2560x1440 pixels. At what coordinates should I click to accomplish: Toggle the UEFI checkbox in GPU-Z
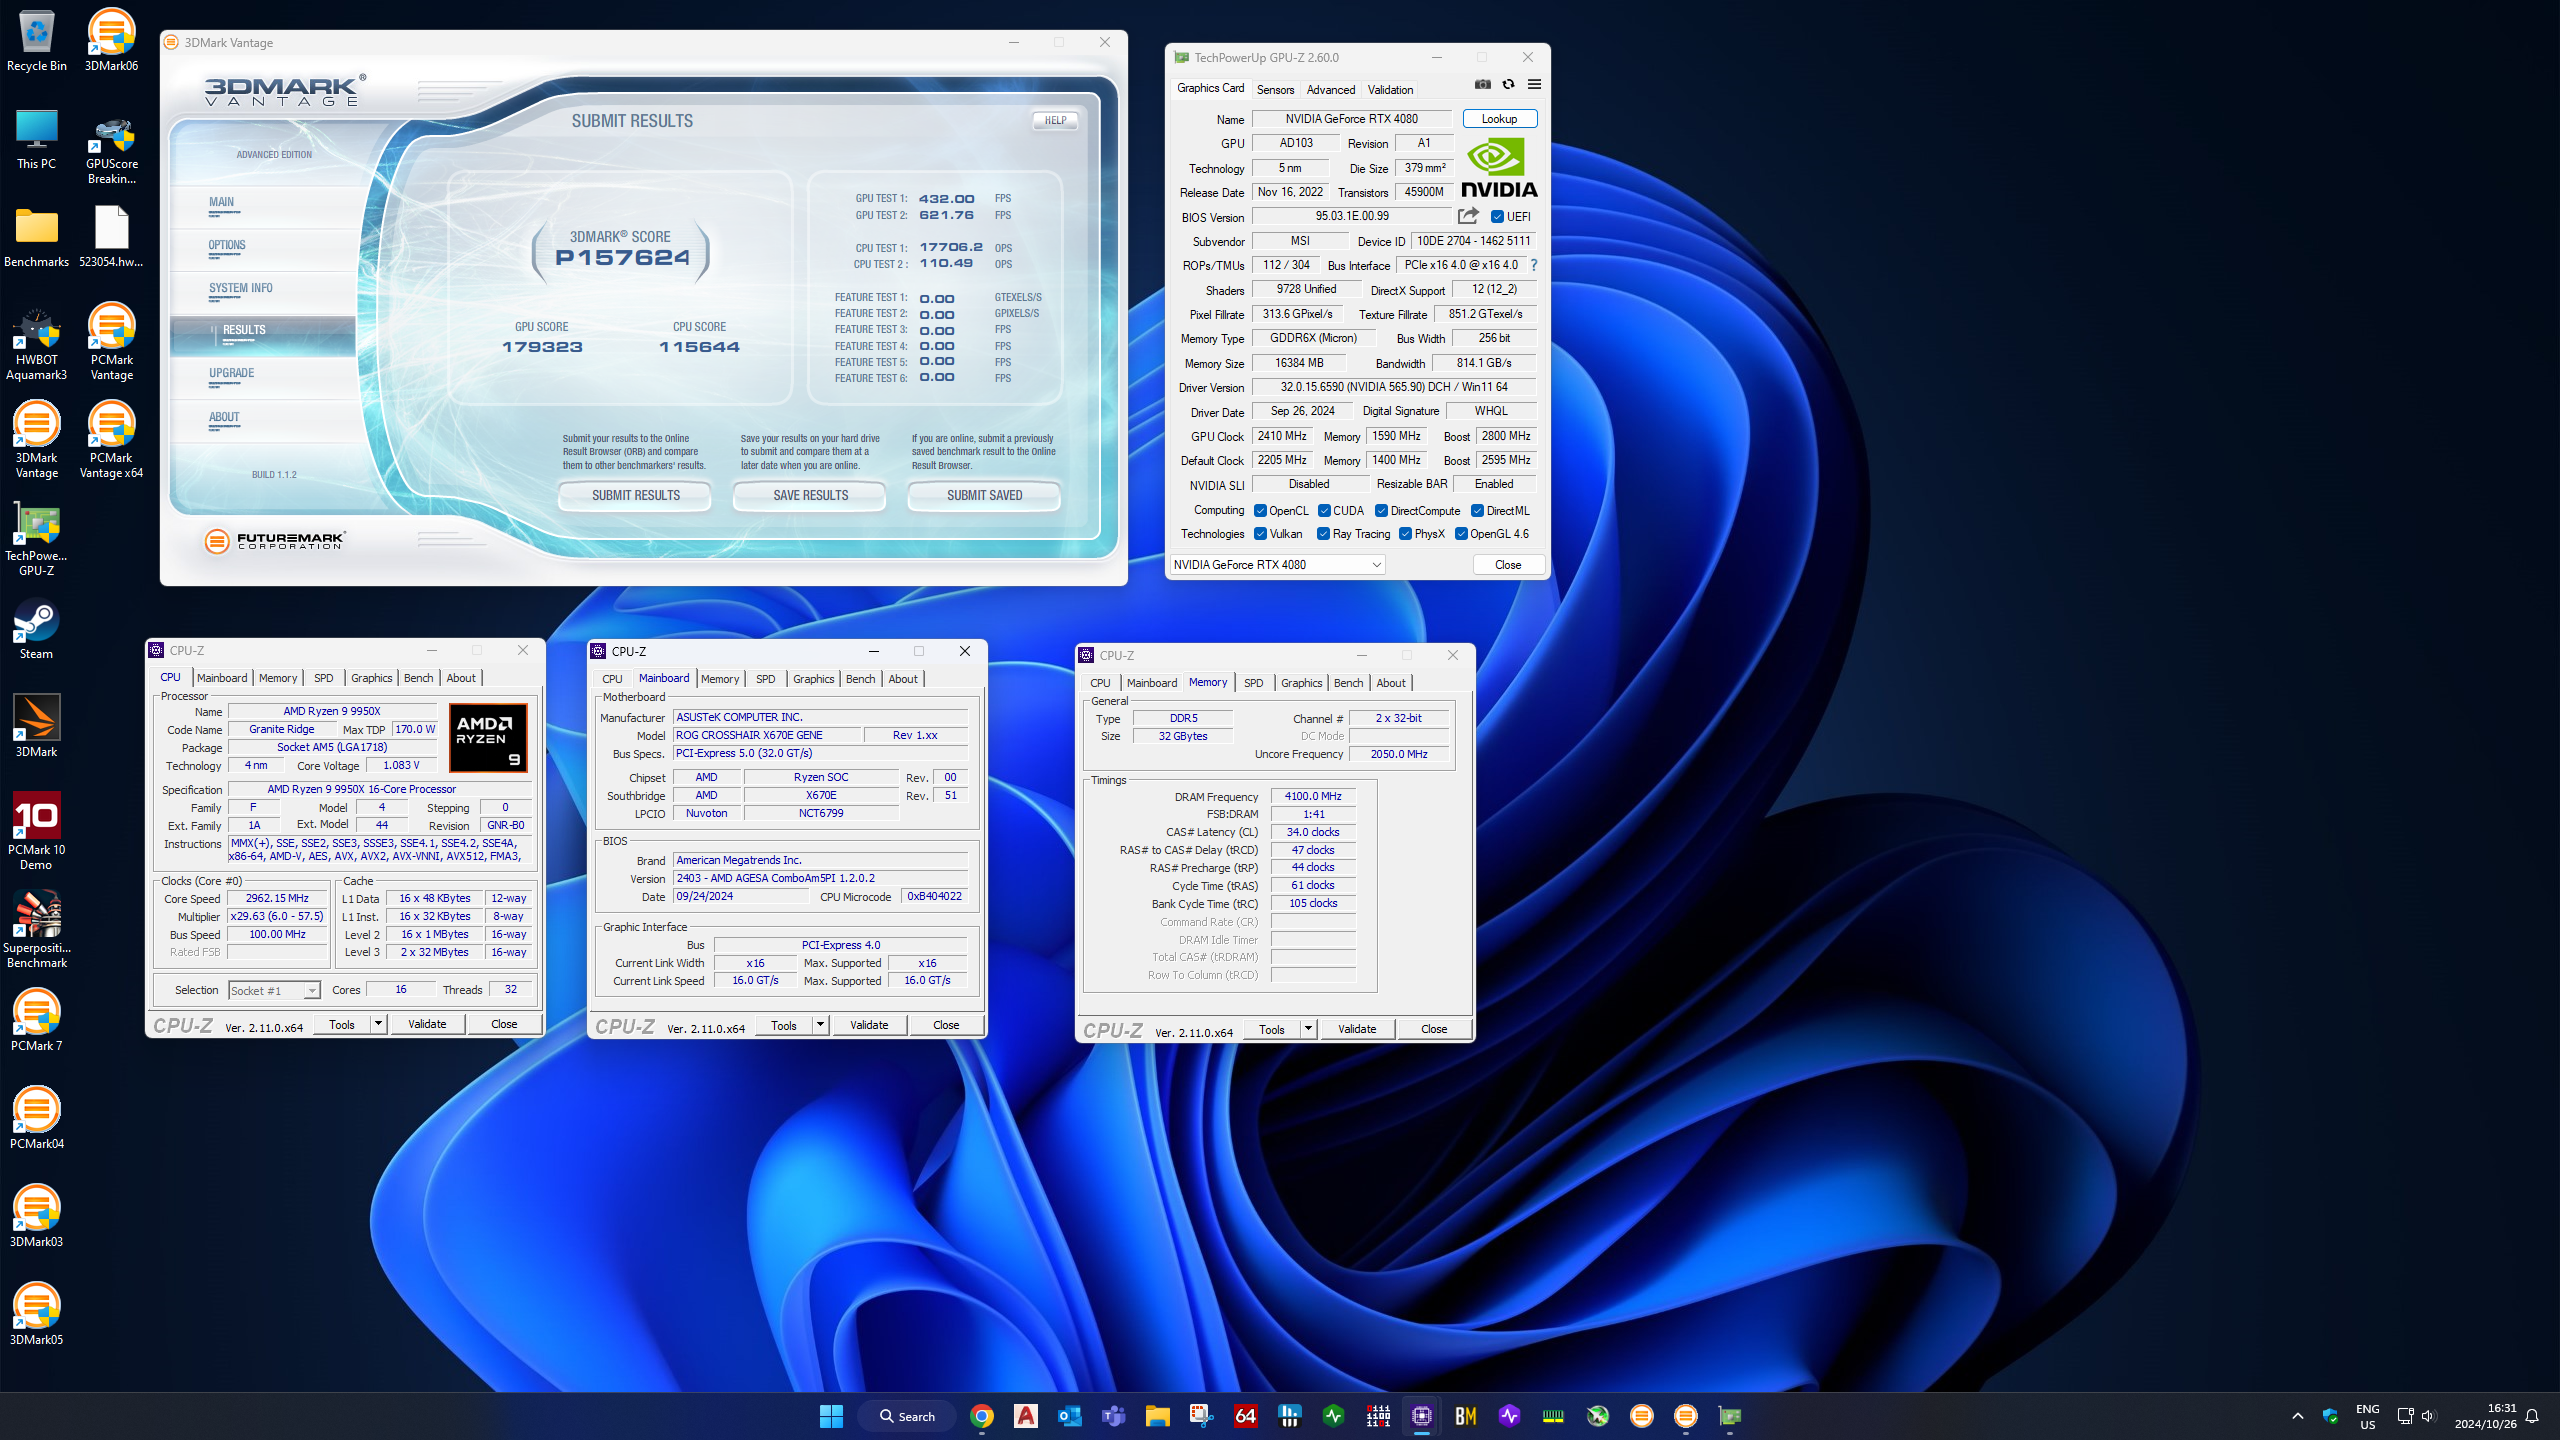(1497, 217)
